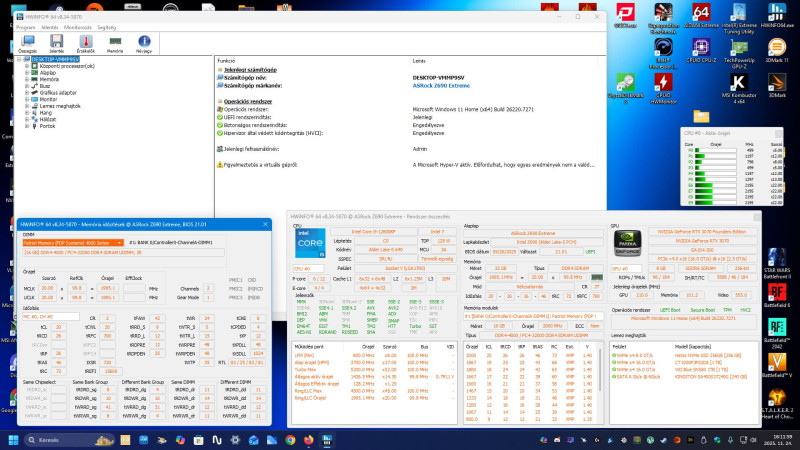The image size is (800, 450).
Task: Open the Összegzés summary toolbar icon
Action: [x=28, y=44]
